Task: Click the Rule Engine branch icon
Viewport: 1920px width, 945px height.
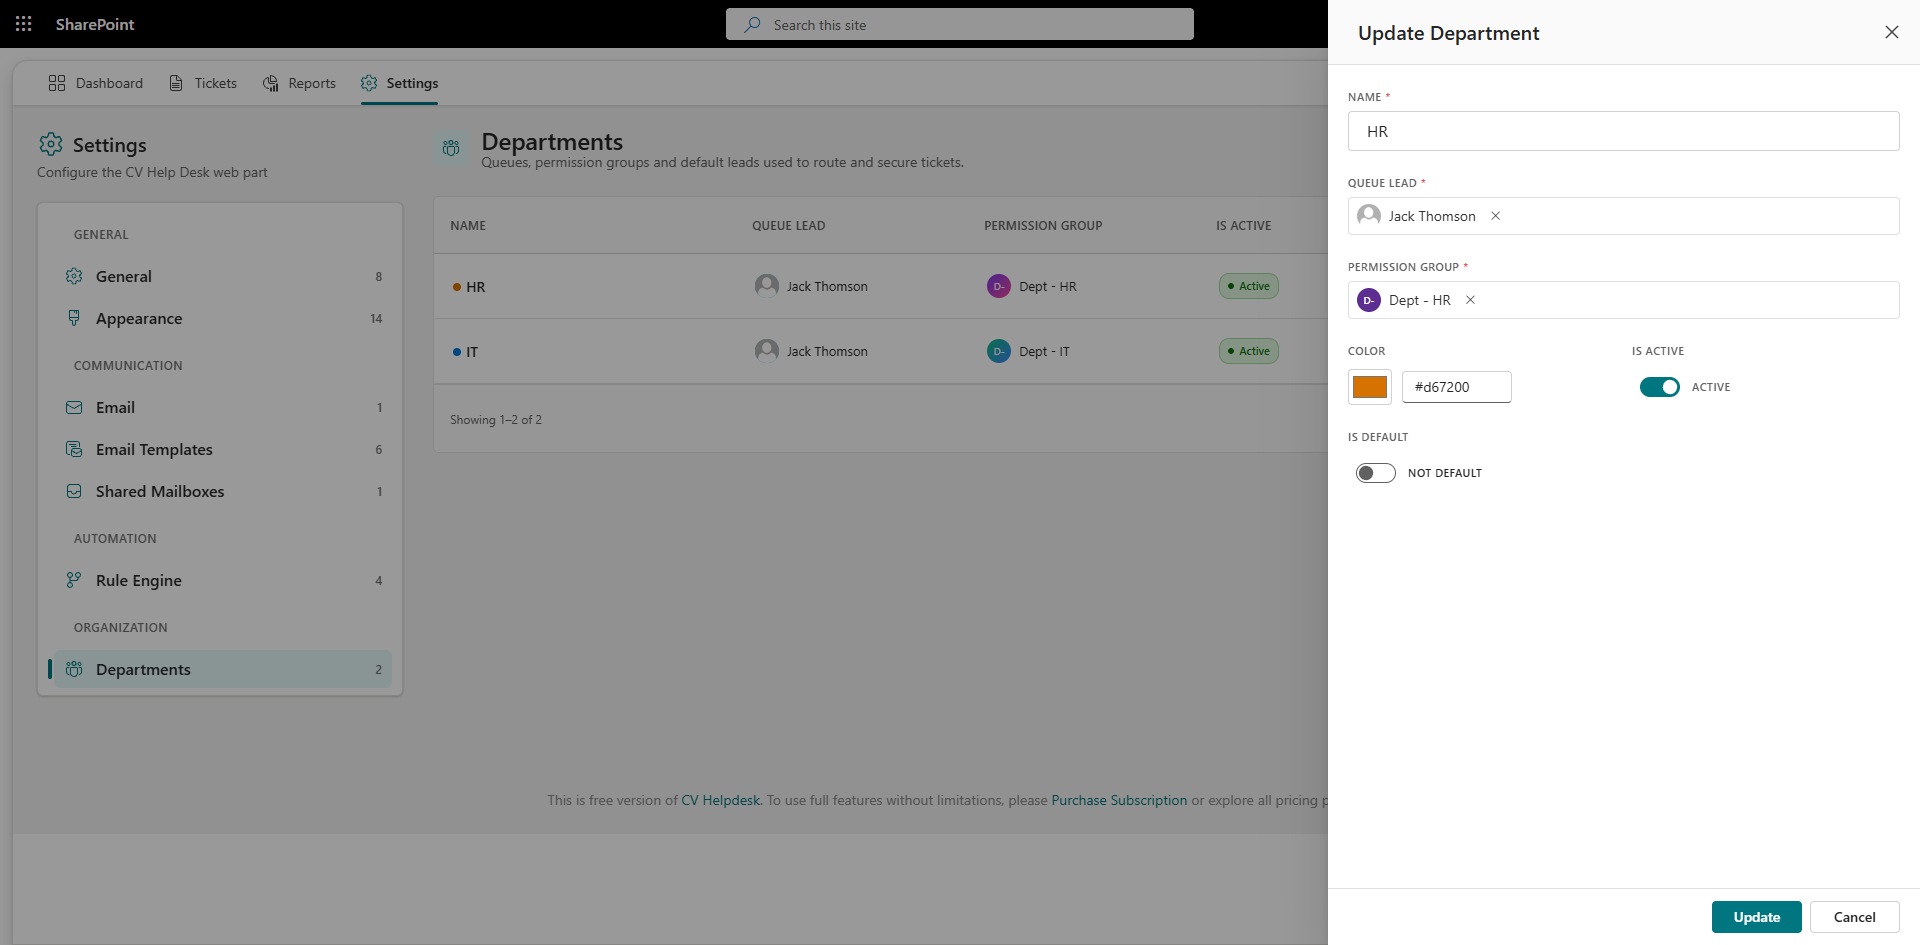Action: click(74, 580)
